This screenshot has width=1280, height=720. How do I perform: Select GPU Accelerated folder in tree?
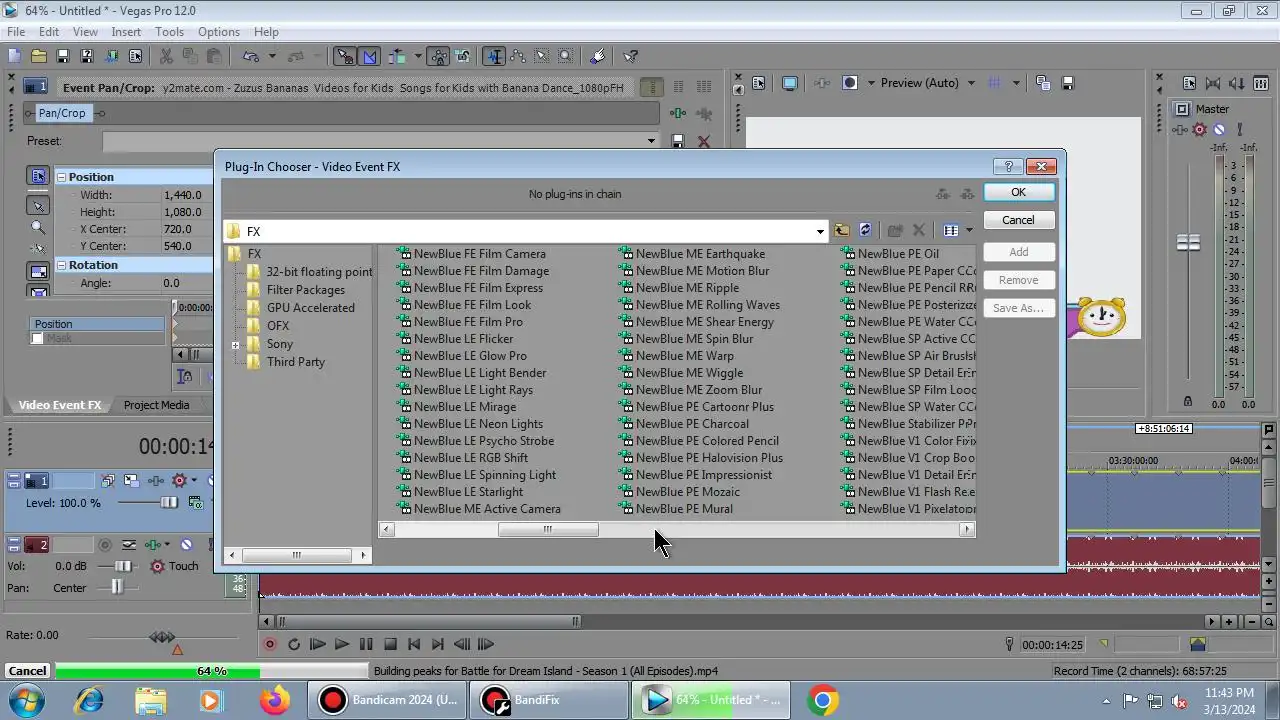[x=310, y=308]
